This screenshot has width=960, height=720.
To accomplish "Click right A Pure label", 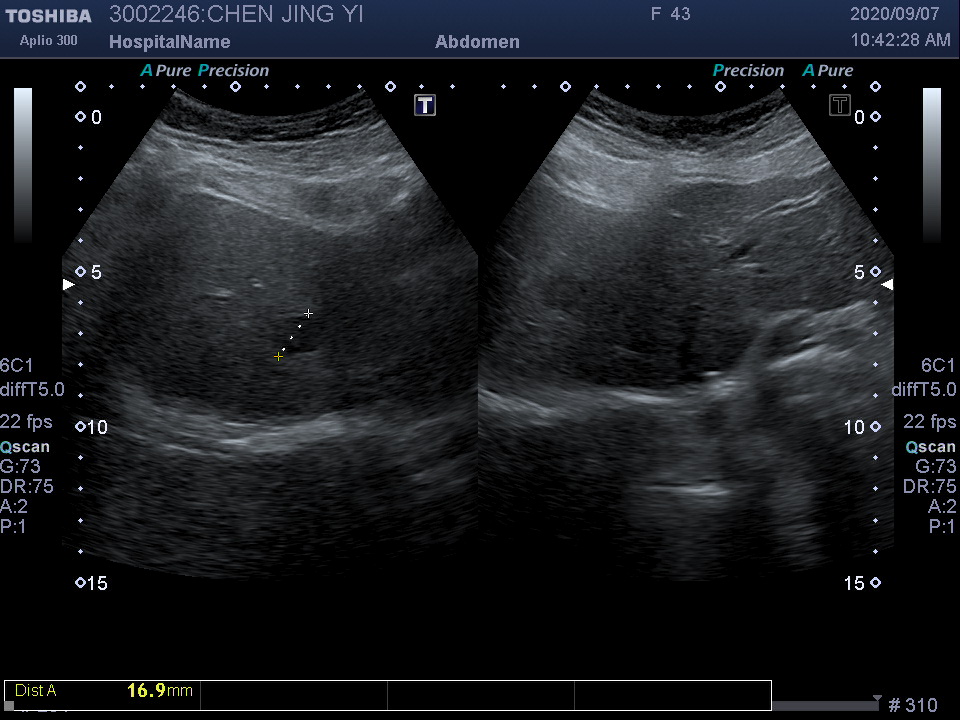I will point(828,70).
